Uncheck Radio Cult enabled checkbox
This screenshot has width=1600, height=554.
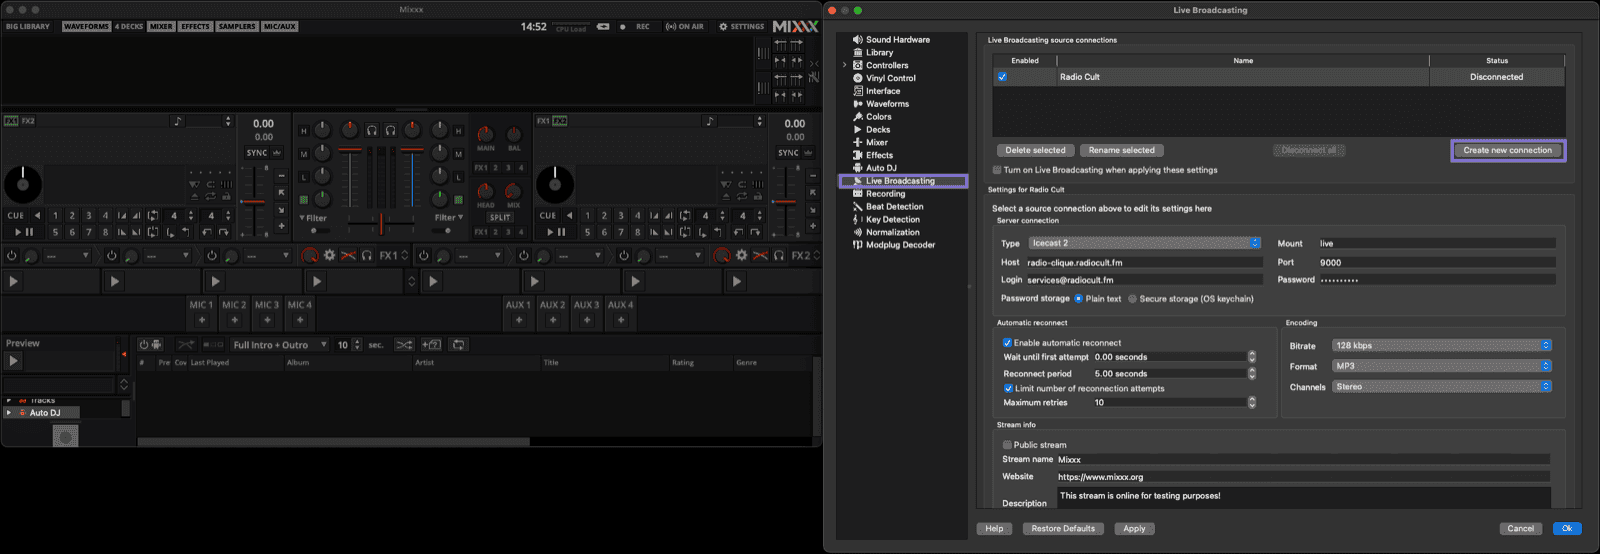pyautogui.click(x=1002, y=77)
